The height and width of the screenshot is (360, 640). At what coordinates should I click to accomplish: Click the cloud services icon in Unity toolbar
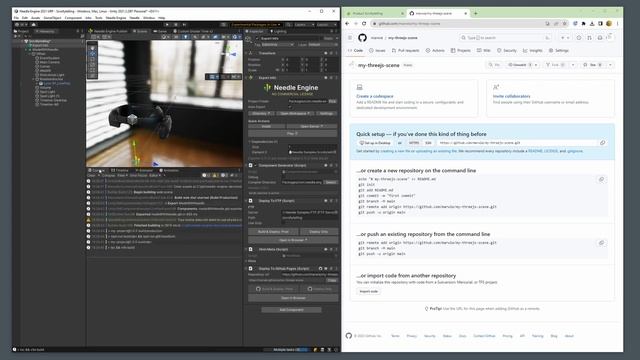pyautogui.click(x=33, y=24)
